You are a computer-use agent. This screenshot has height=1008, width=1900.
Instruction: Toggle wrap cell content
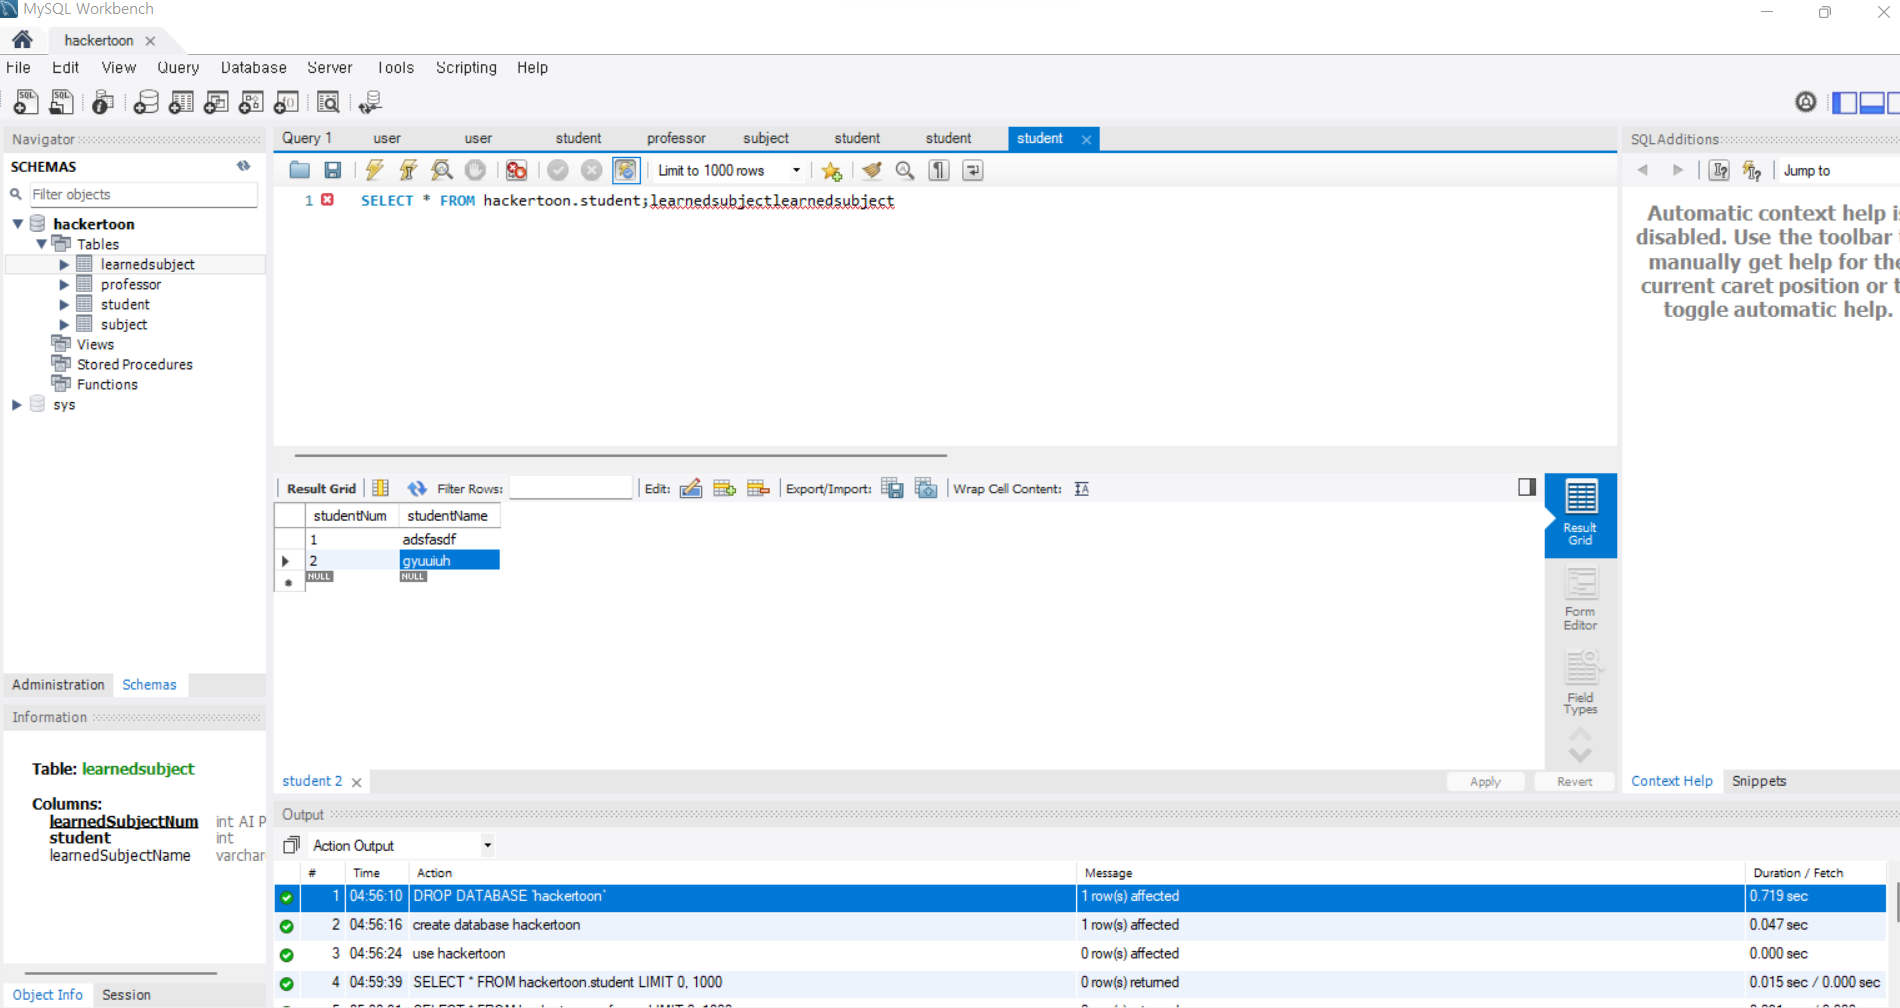1082,488
